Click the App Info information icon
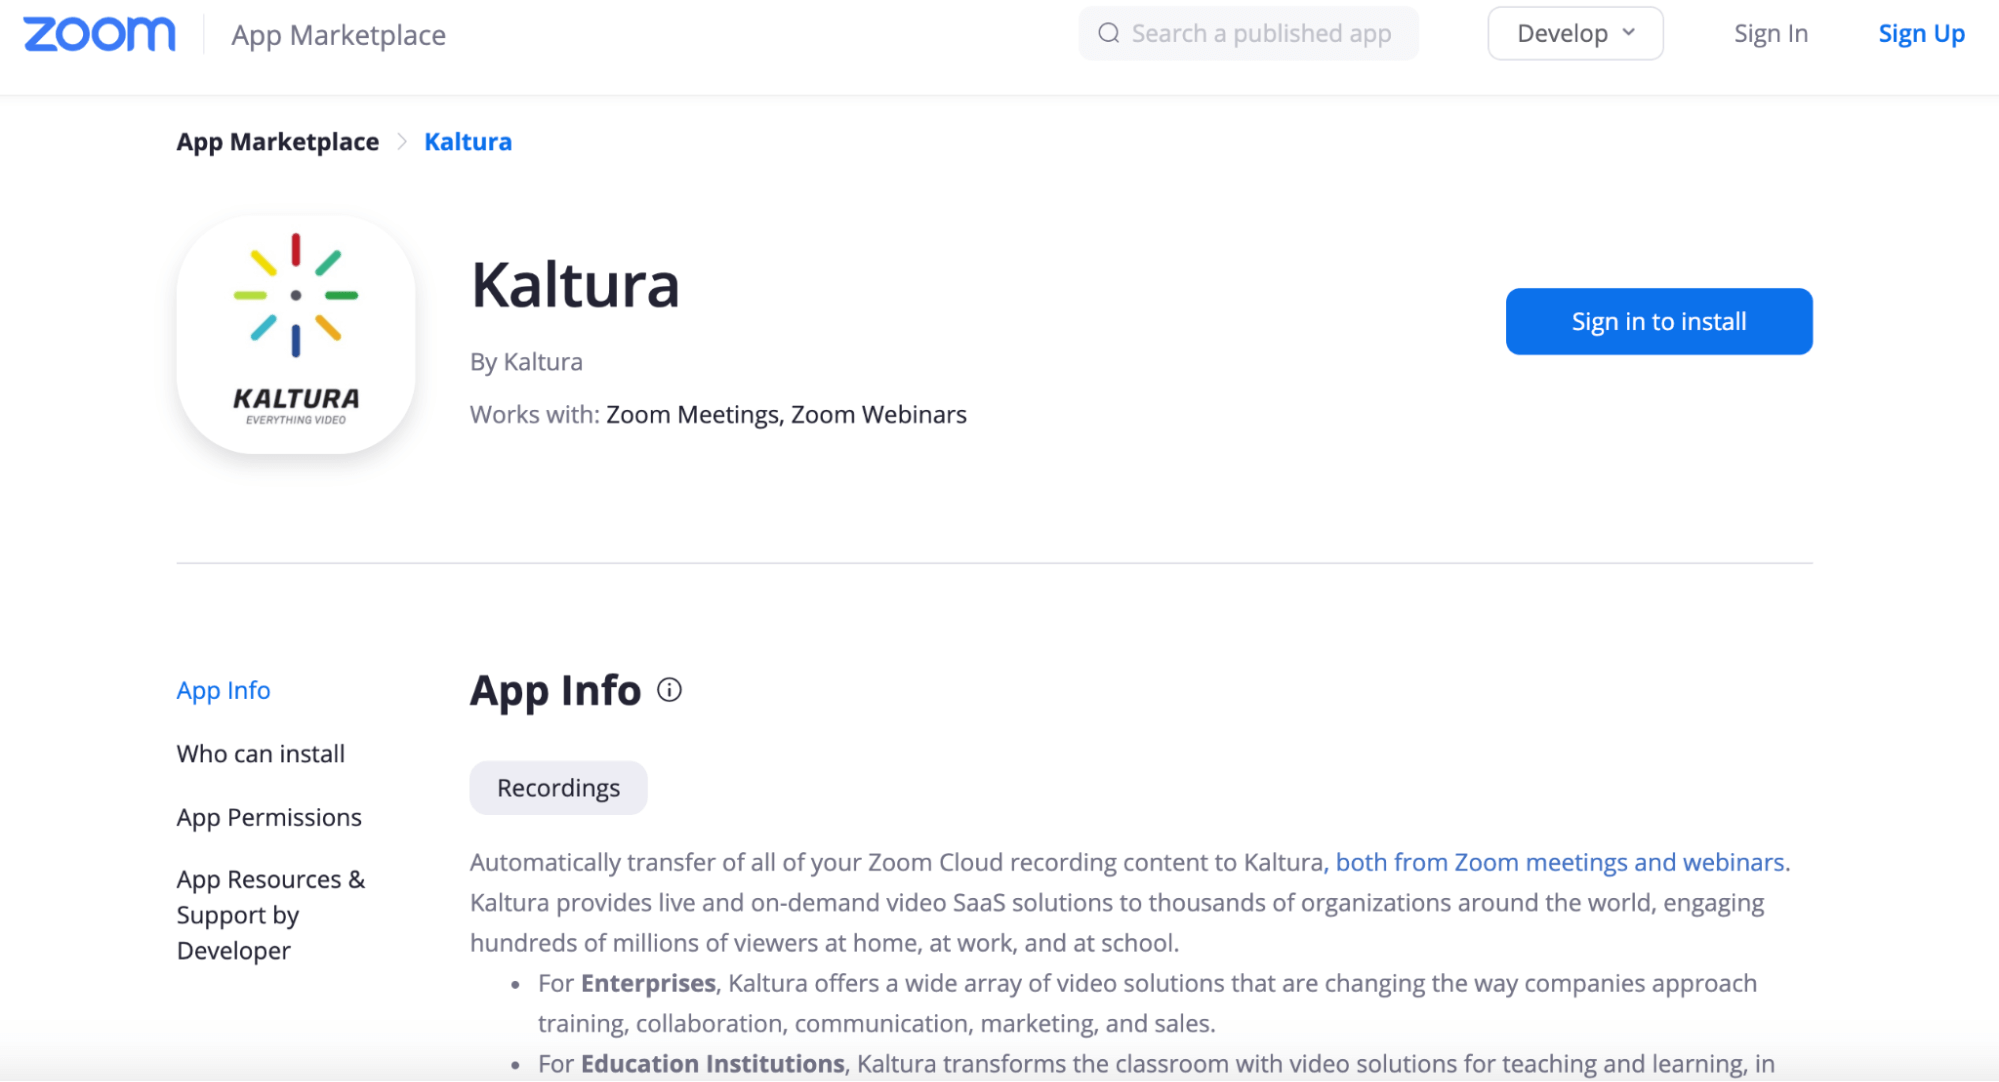This screenshot has height=1082, width=1999. click(x=669, y=690)
